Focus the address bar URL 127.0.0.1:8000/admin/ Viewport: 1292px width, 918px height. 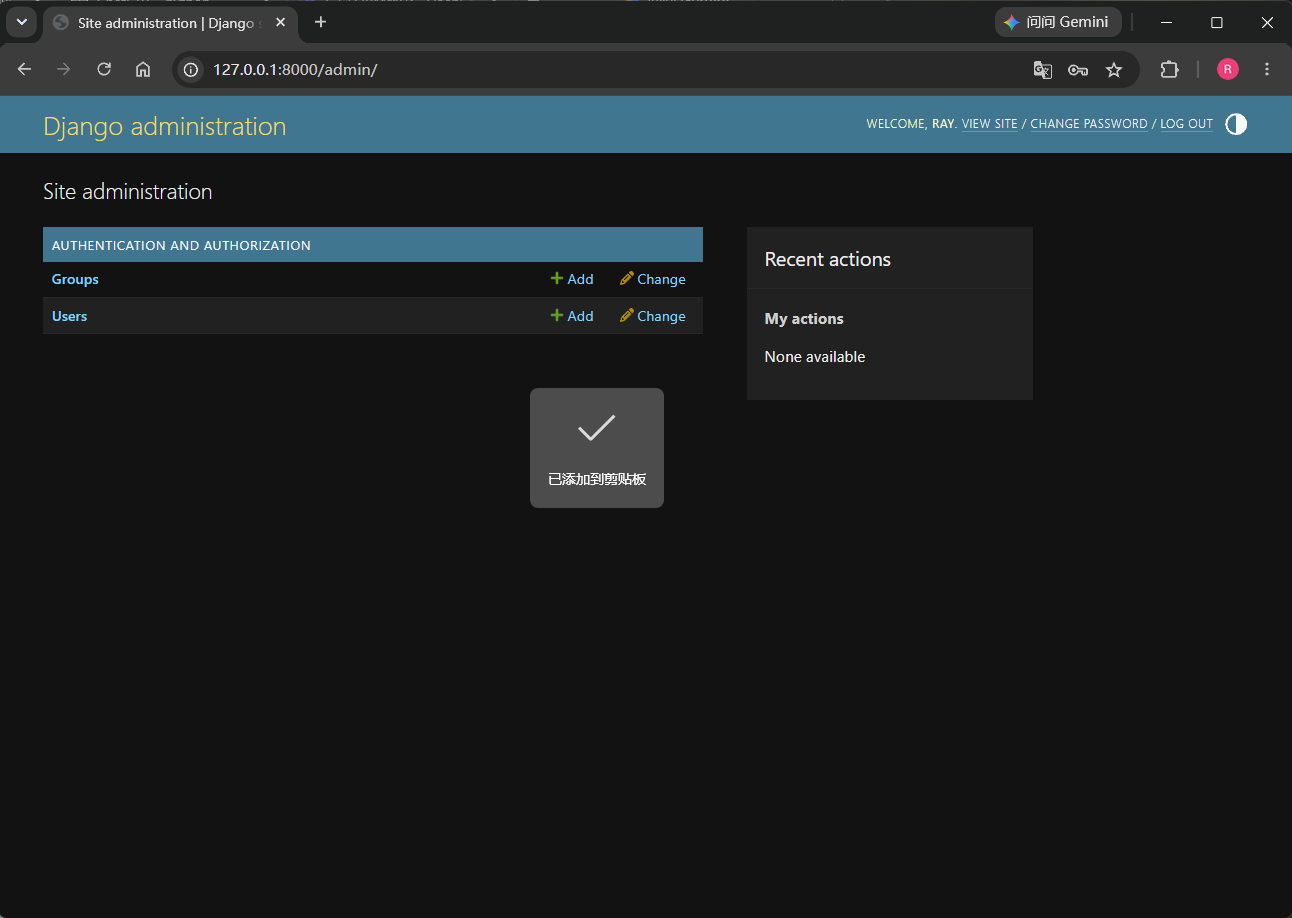[295, 69]
